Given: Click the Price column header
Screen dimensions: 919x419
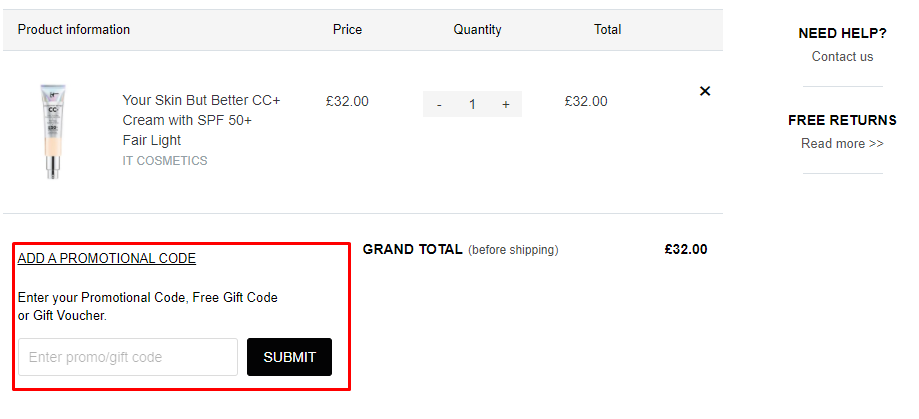Looking at the screenshot, I should (347, 30).
